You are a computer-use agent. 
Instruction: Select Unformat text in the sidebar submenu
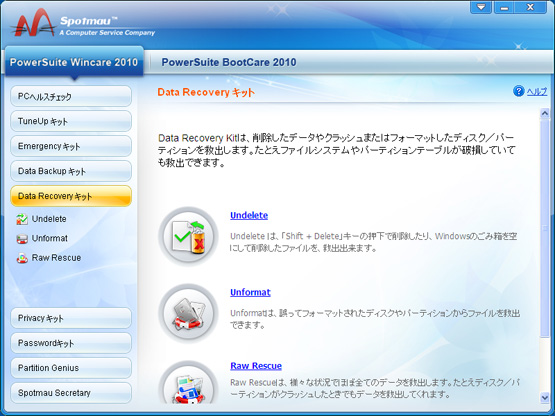click(50, 238)
